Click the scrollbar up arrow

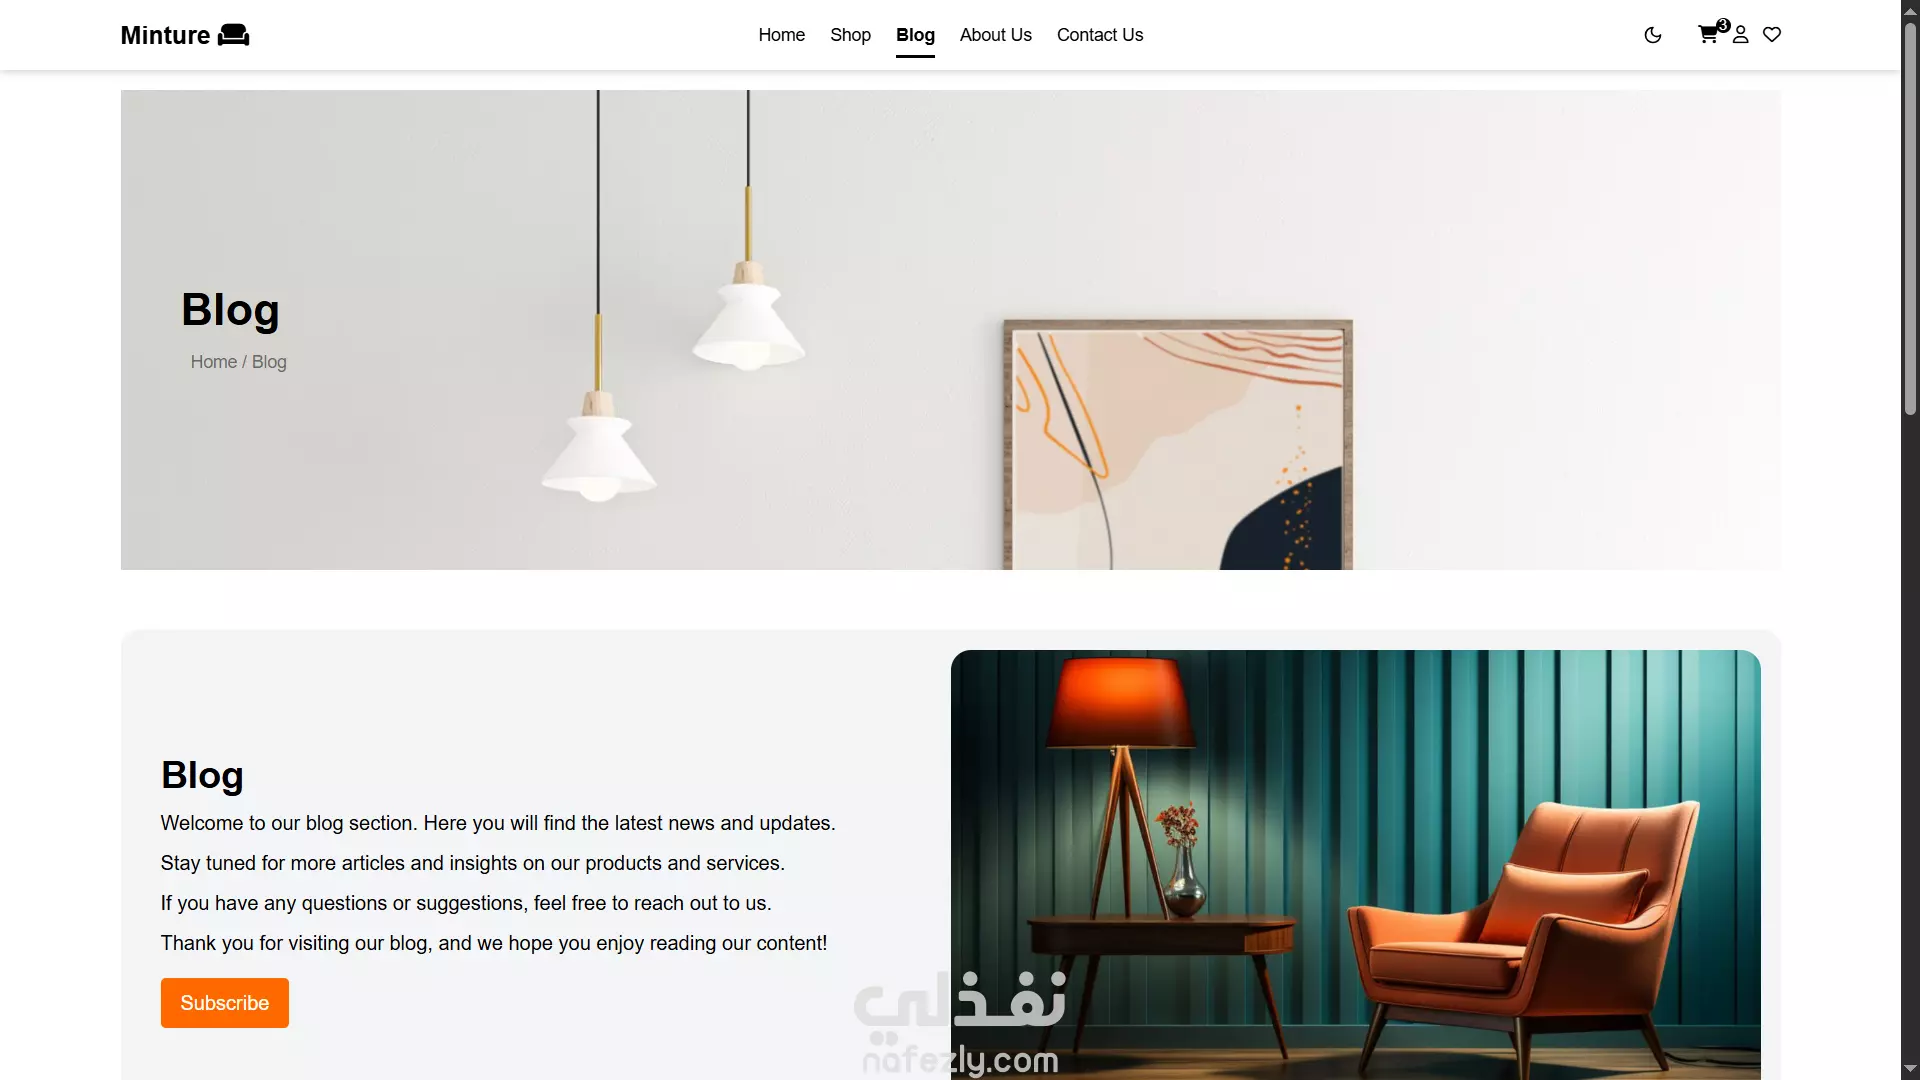[x=1910, y=9]
